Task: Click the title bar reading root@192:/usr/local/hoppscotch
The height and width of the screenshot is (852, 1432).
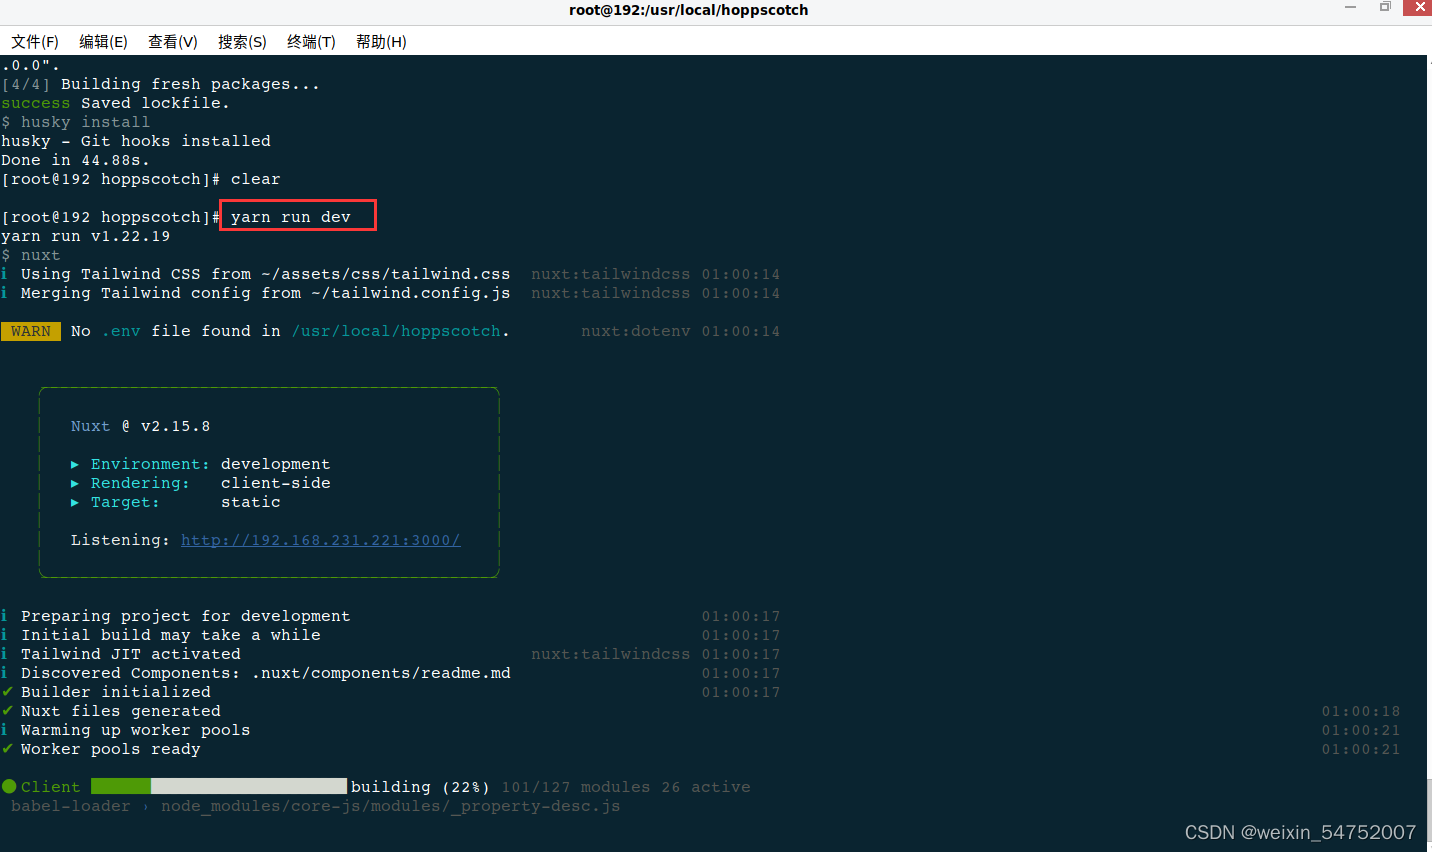Action: pyautogui.click(x=689, y=10)
